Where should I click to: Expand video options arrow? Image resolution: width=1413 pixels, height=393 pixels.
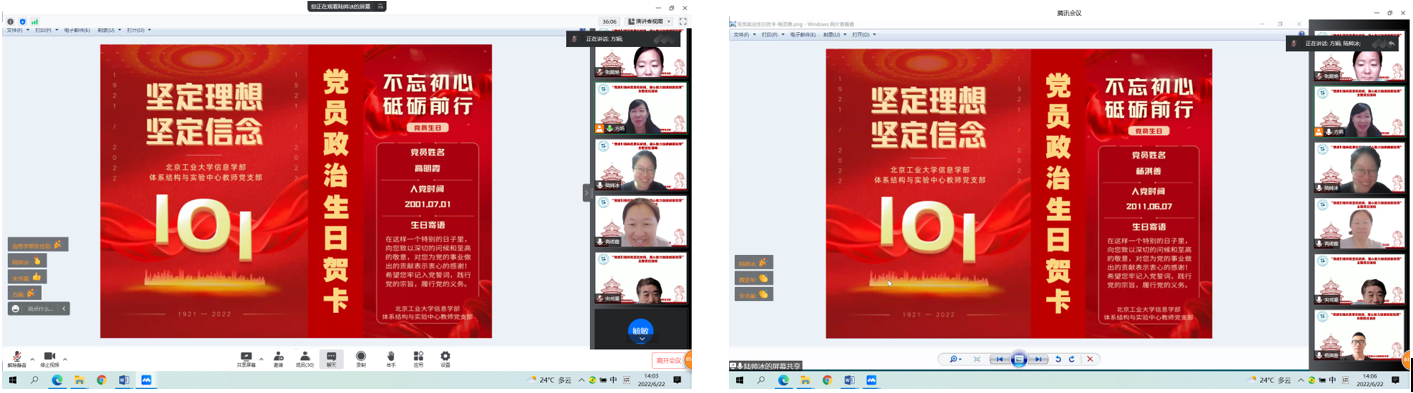click(x=65, y=359)
